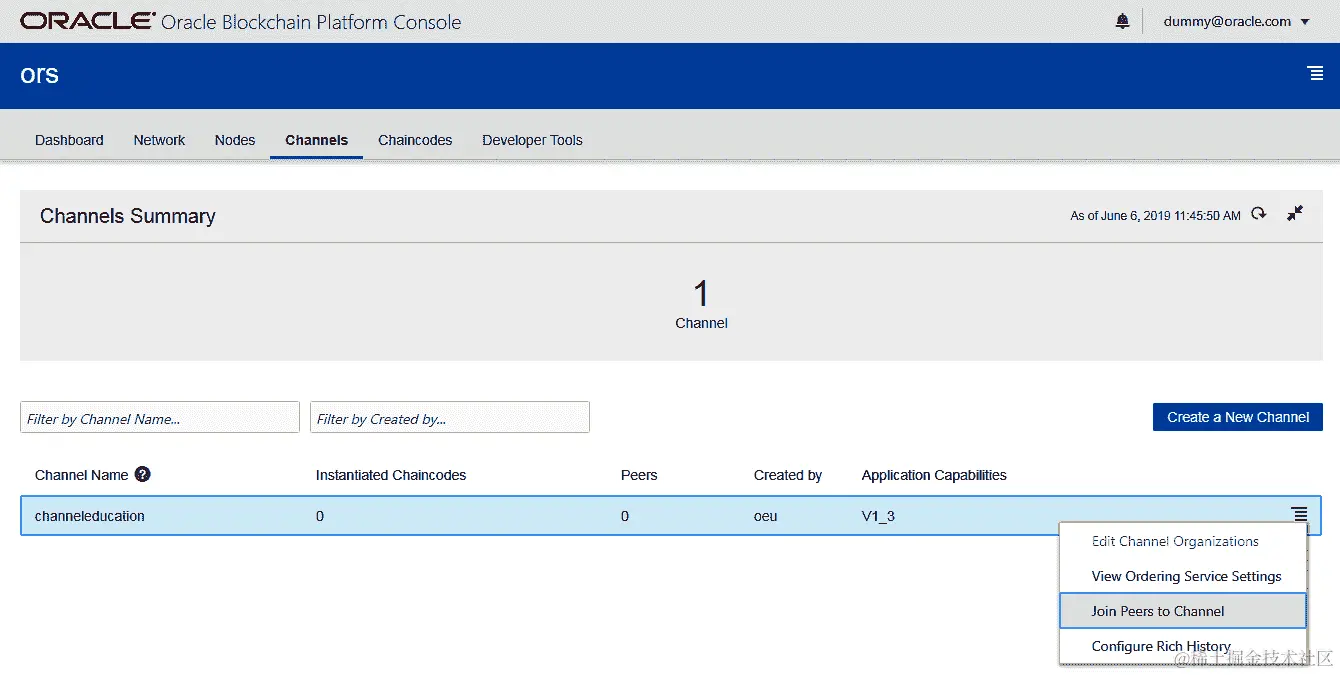
Task: Refresh the Channels Summary data
Action: pos(1259,213)
